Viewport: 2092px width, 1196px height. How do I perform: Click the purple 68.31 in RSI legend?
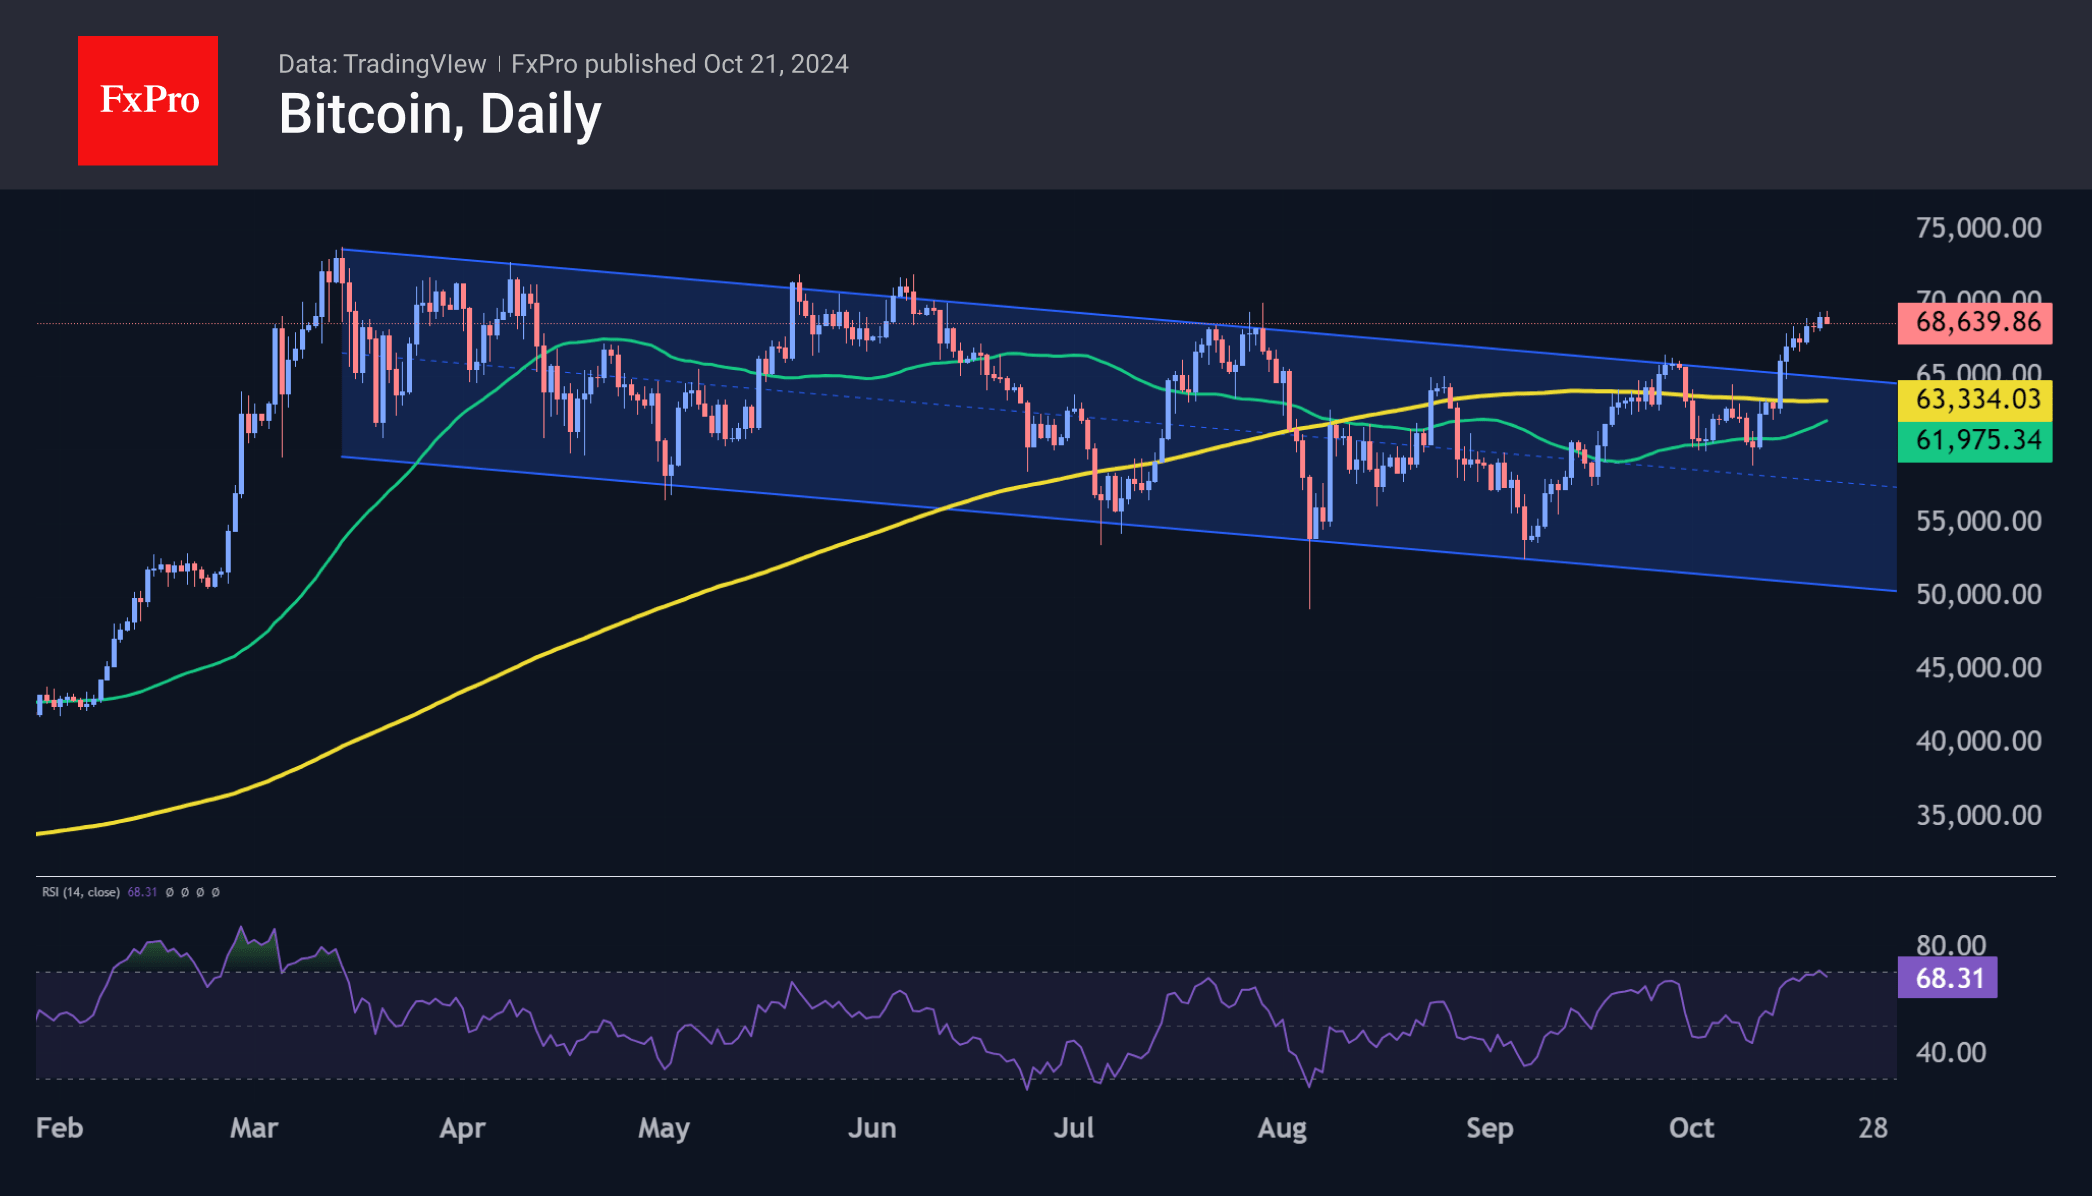point(142,892)
